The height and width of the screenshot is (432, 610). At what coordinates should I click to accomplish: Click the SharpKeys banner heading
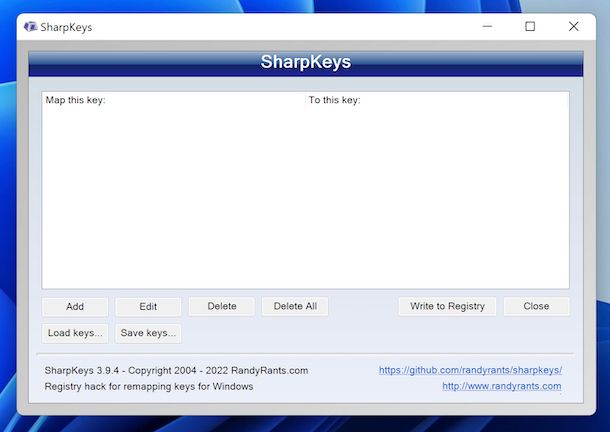tap(306, 62)
